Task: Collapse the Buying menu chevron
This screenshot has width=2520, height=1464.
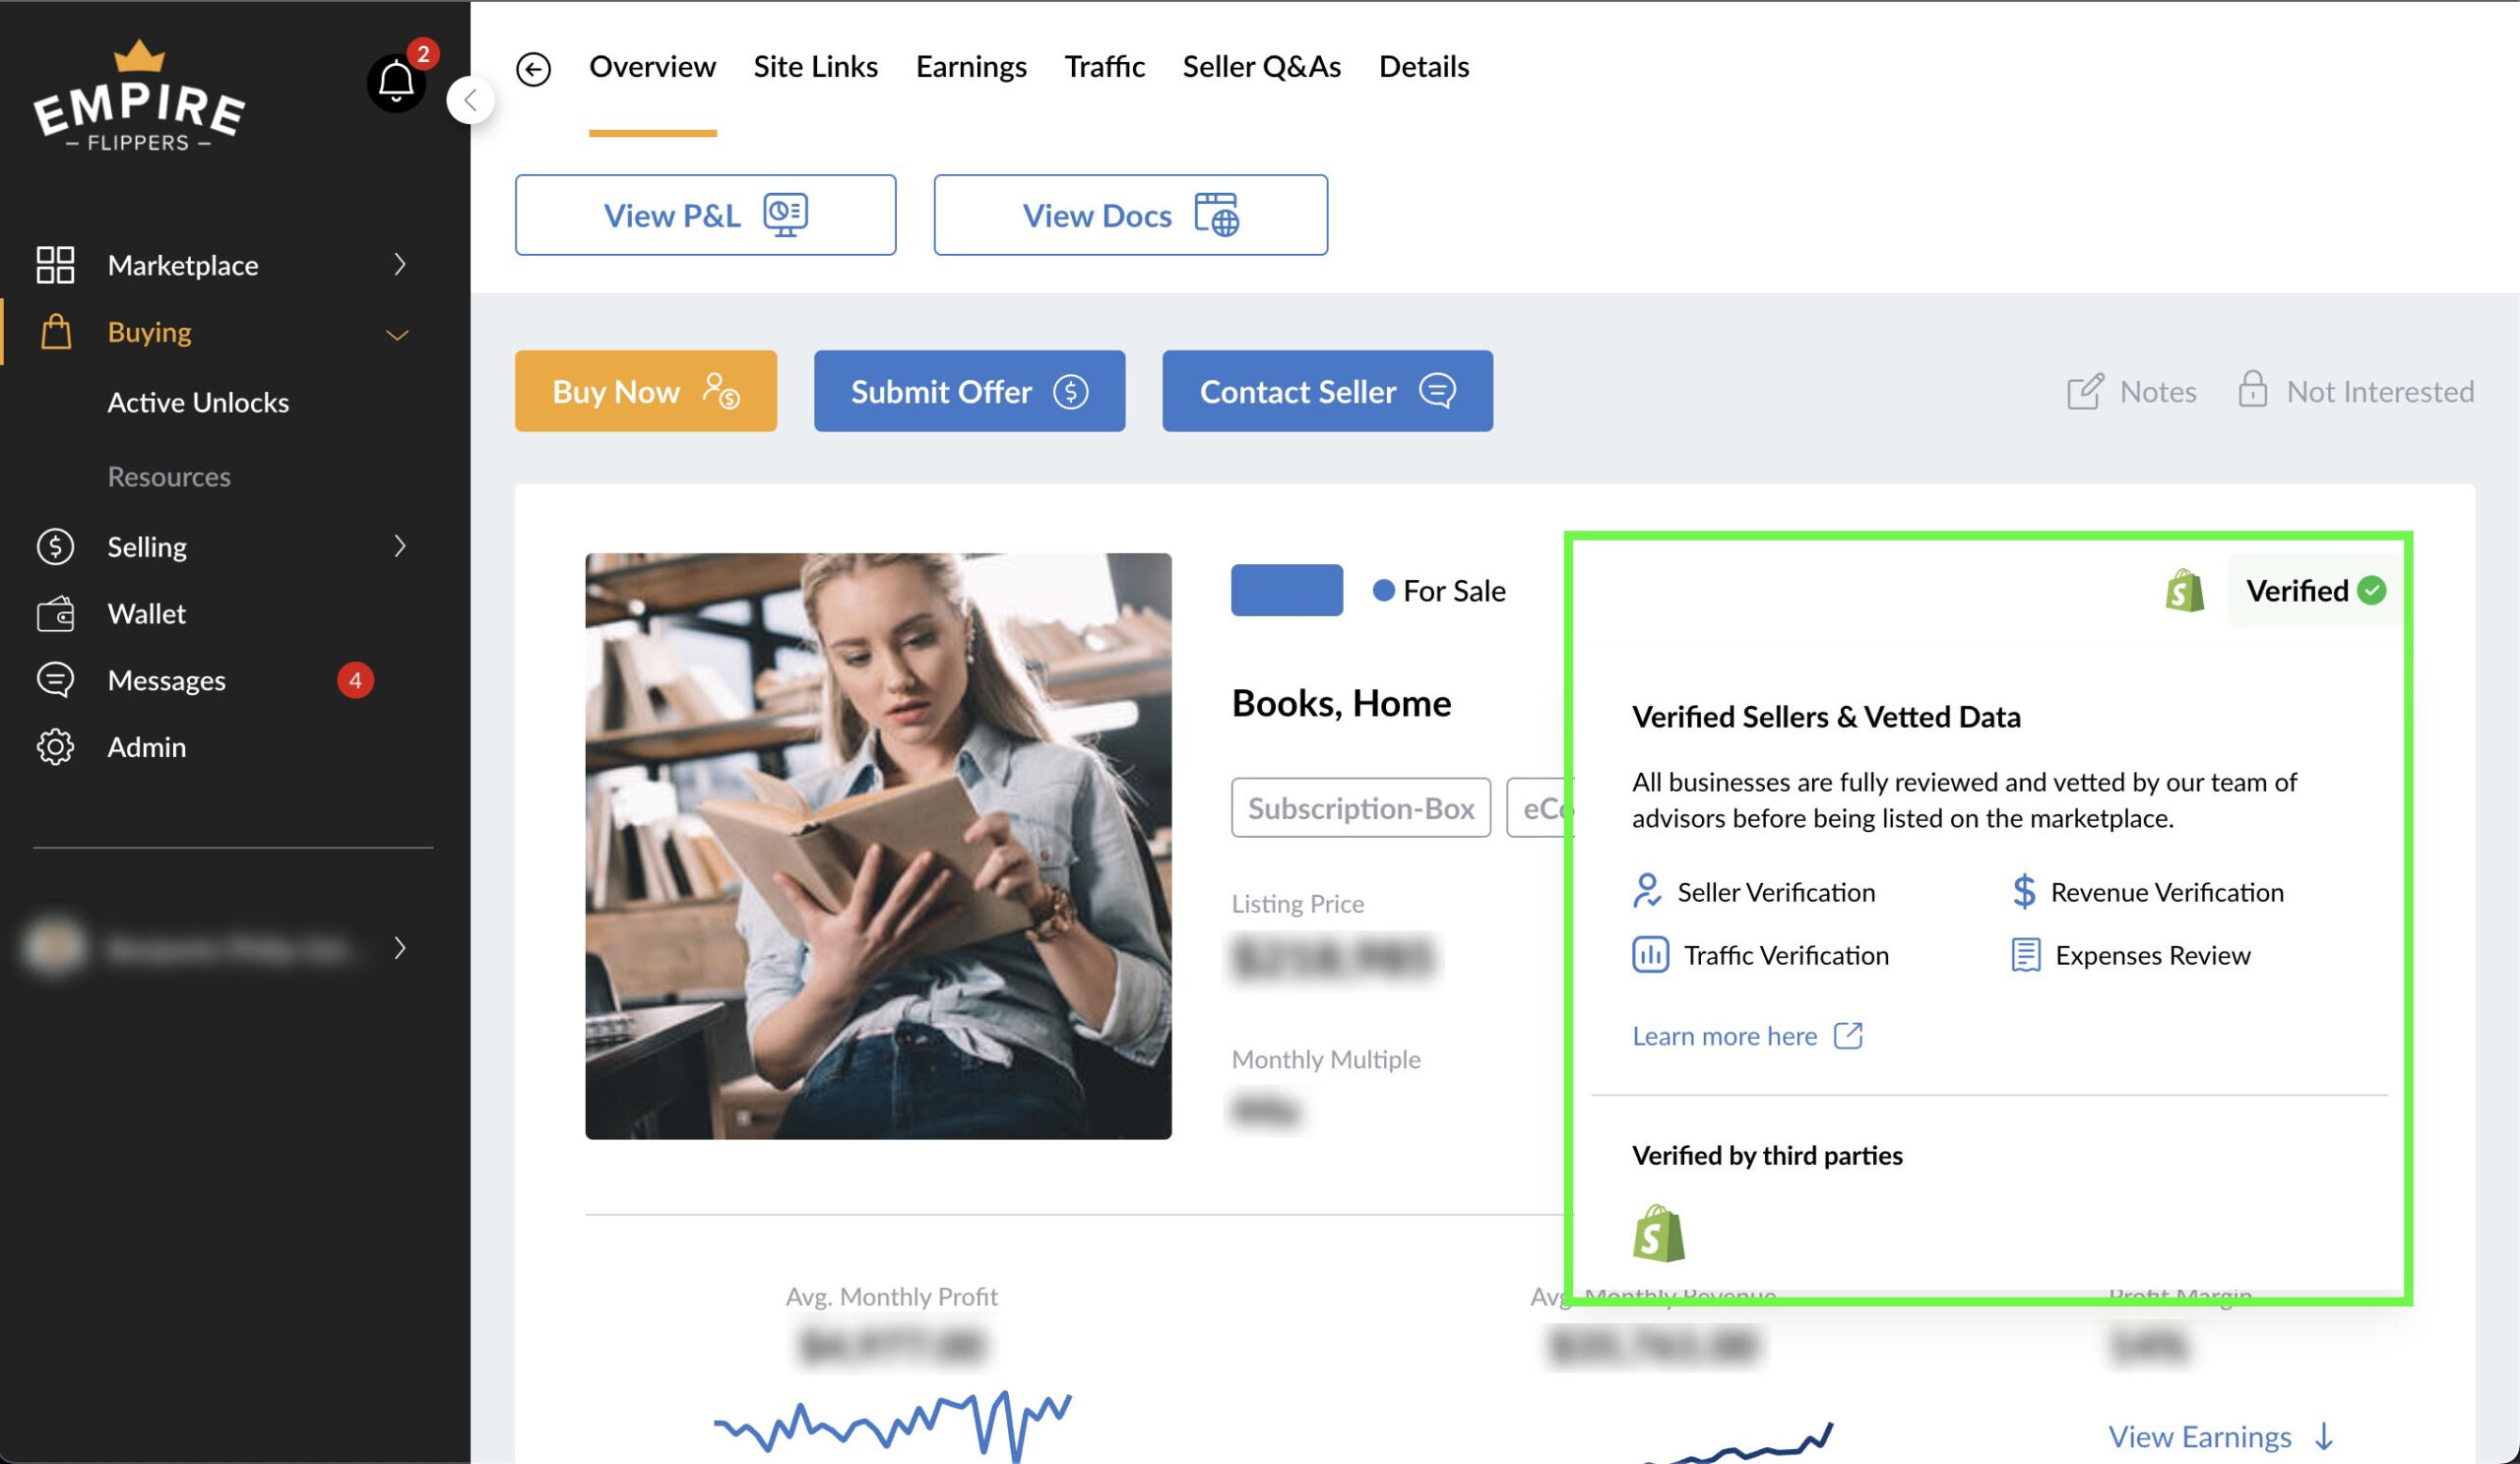Action: (x=397, y=334)
